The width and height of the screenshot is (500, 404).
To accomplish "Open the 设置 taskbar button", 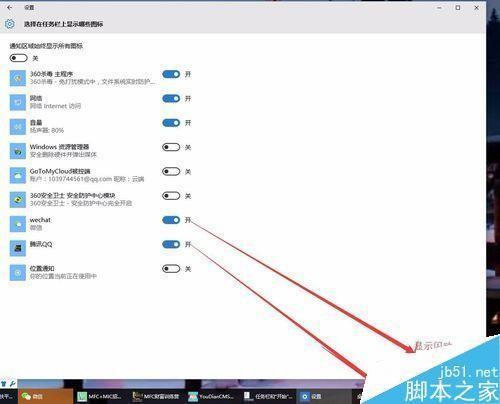I will tap(325, 396).
